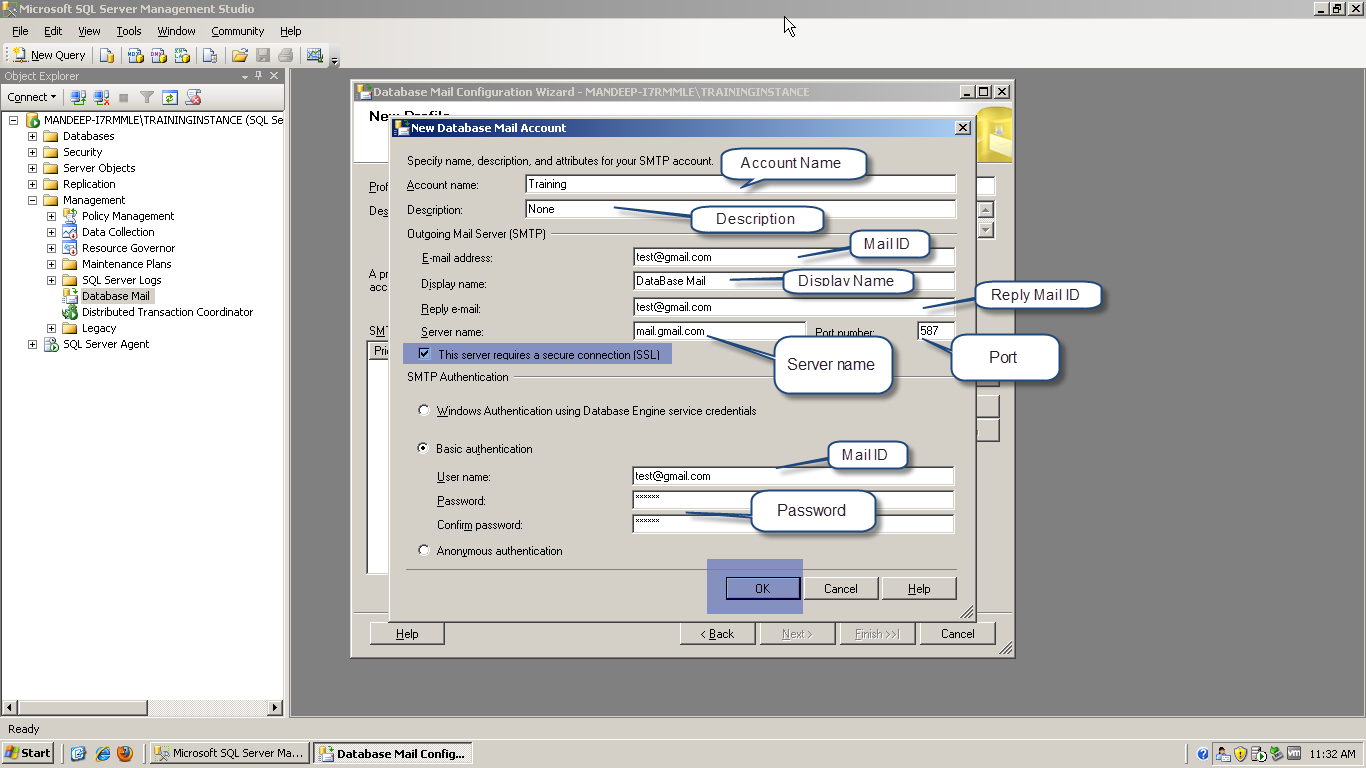Image resolution: width=1366 pixels, height=768 pixels.
Task: Select Database Mail in the tree
Action: pos(116,296)
